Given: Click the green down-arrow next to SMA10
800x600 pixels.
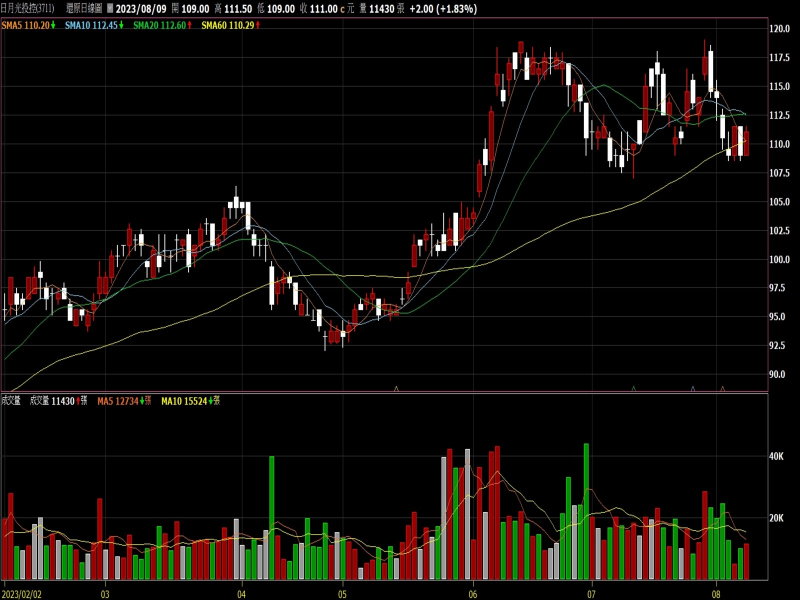Looking at the screenshot, I should (x=122, y=25).
